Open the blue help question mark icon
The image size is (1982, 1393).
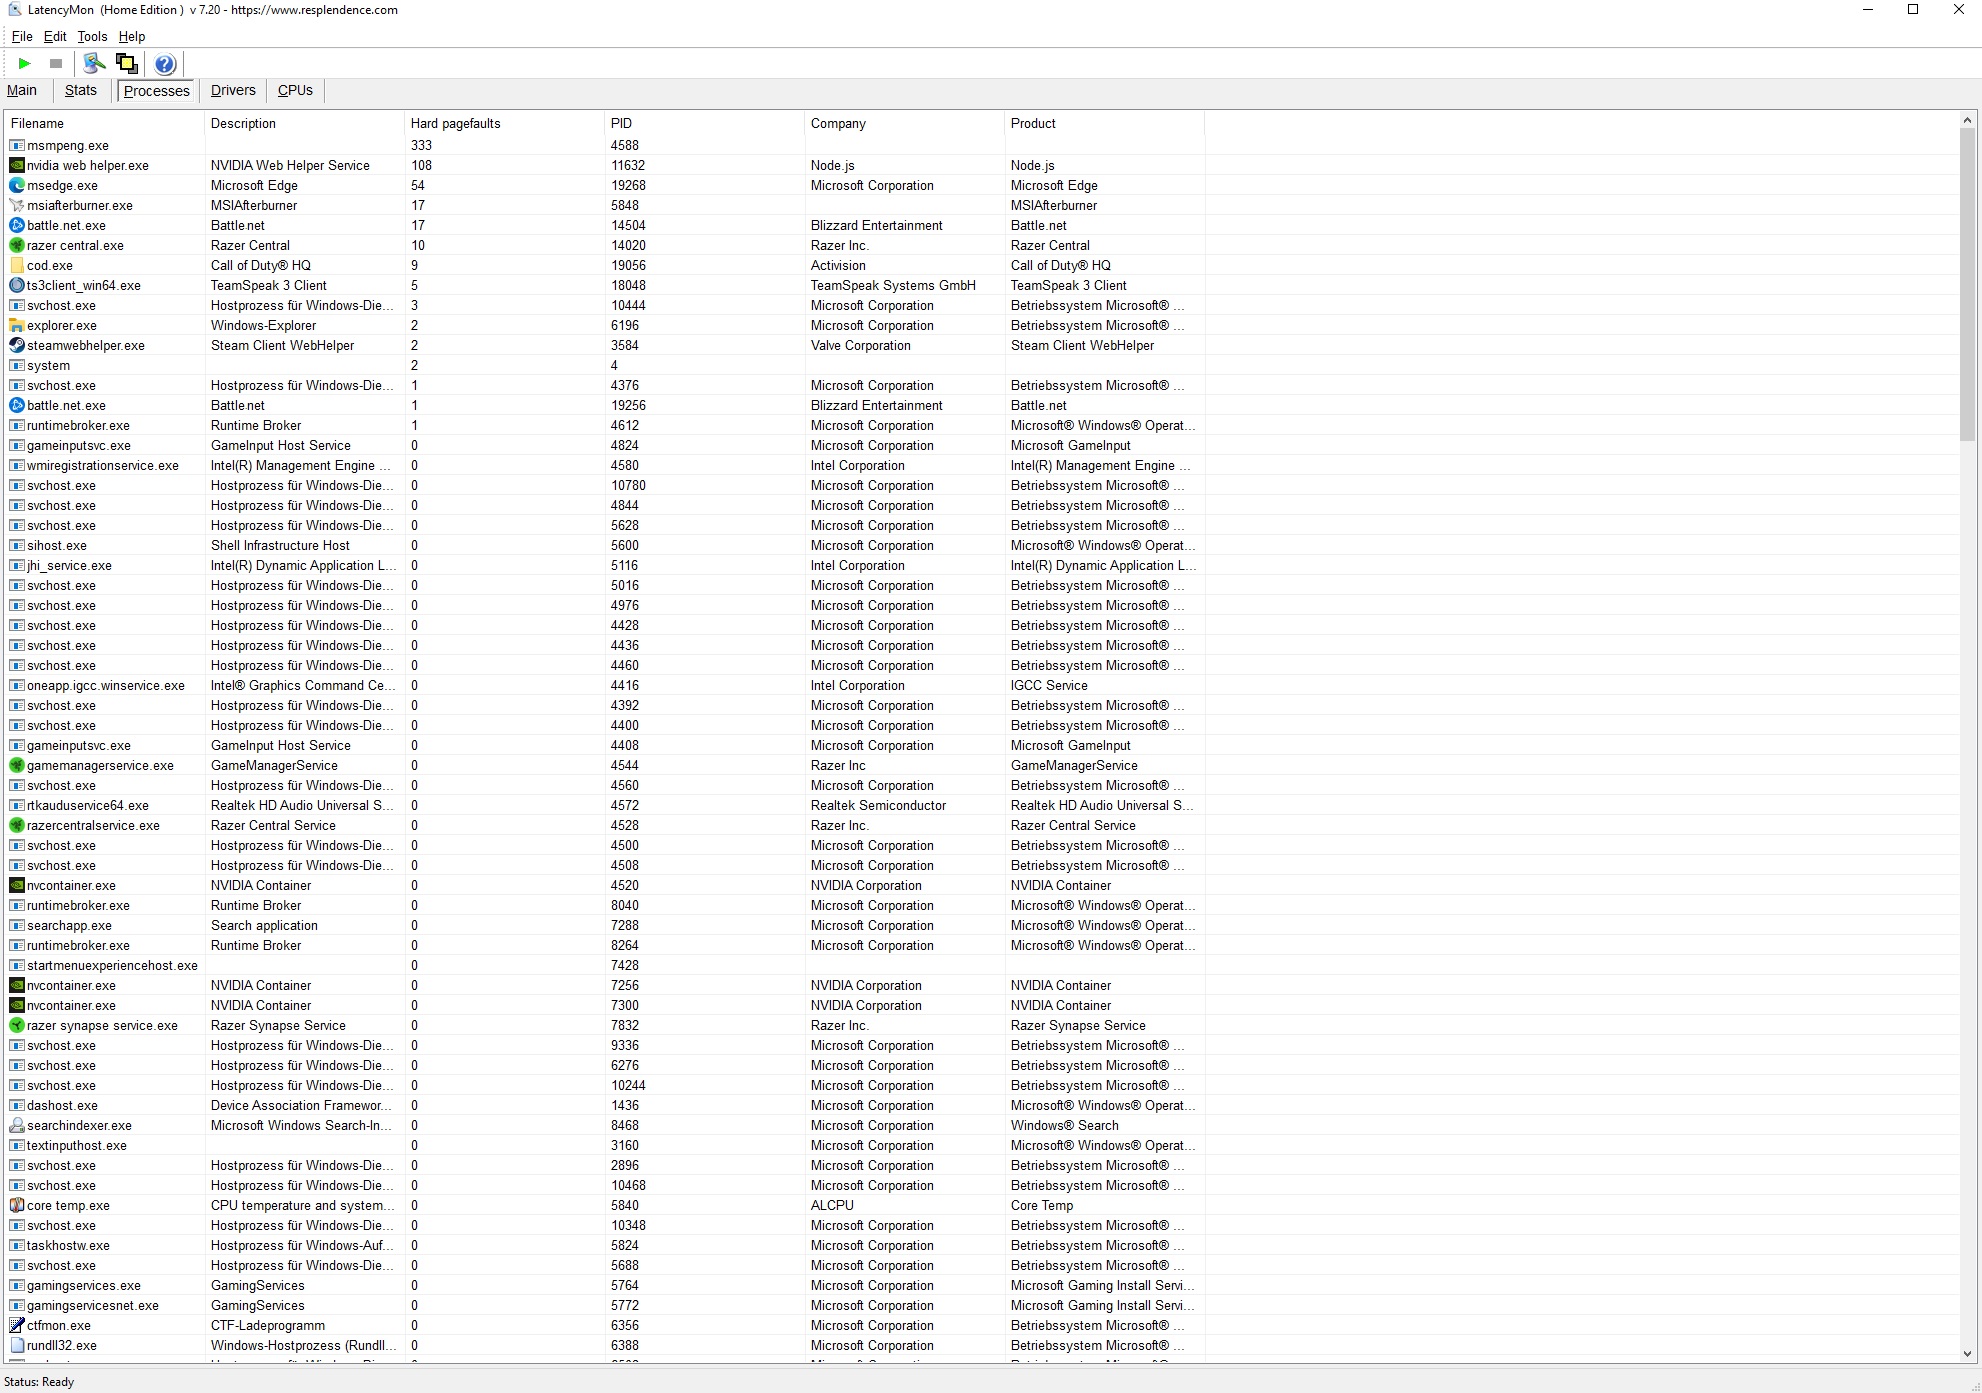pyautogui.click(x=165, y=64)
